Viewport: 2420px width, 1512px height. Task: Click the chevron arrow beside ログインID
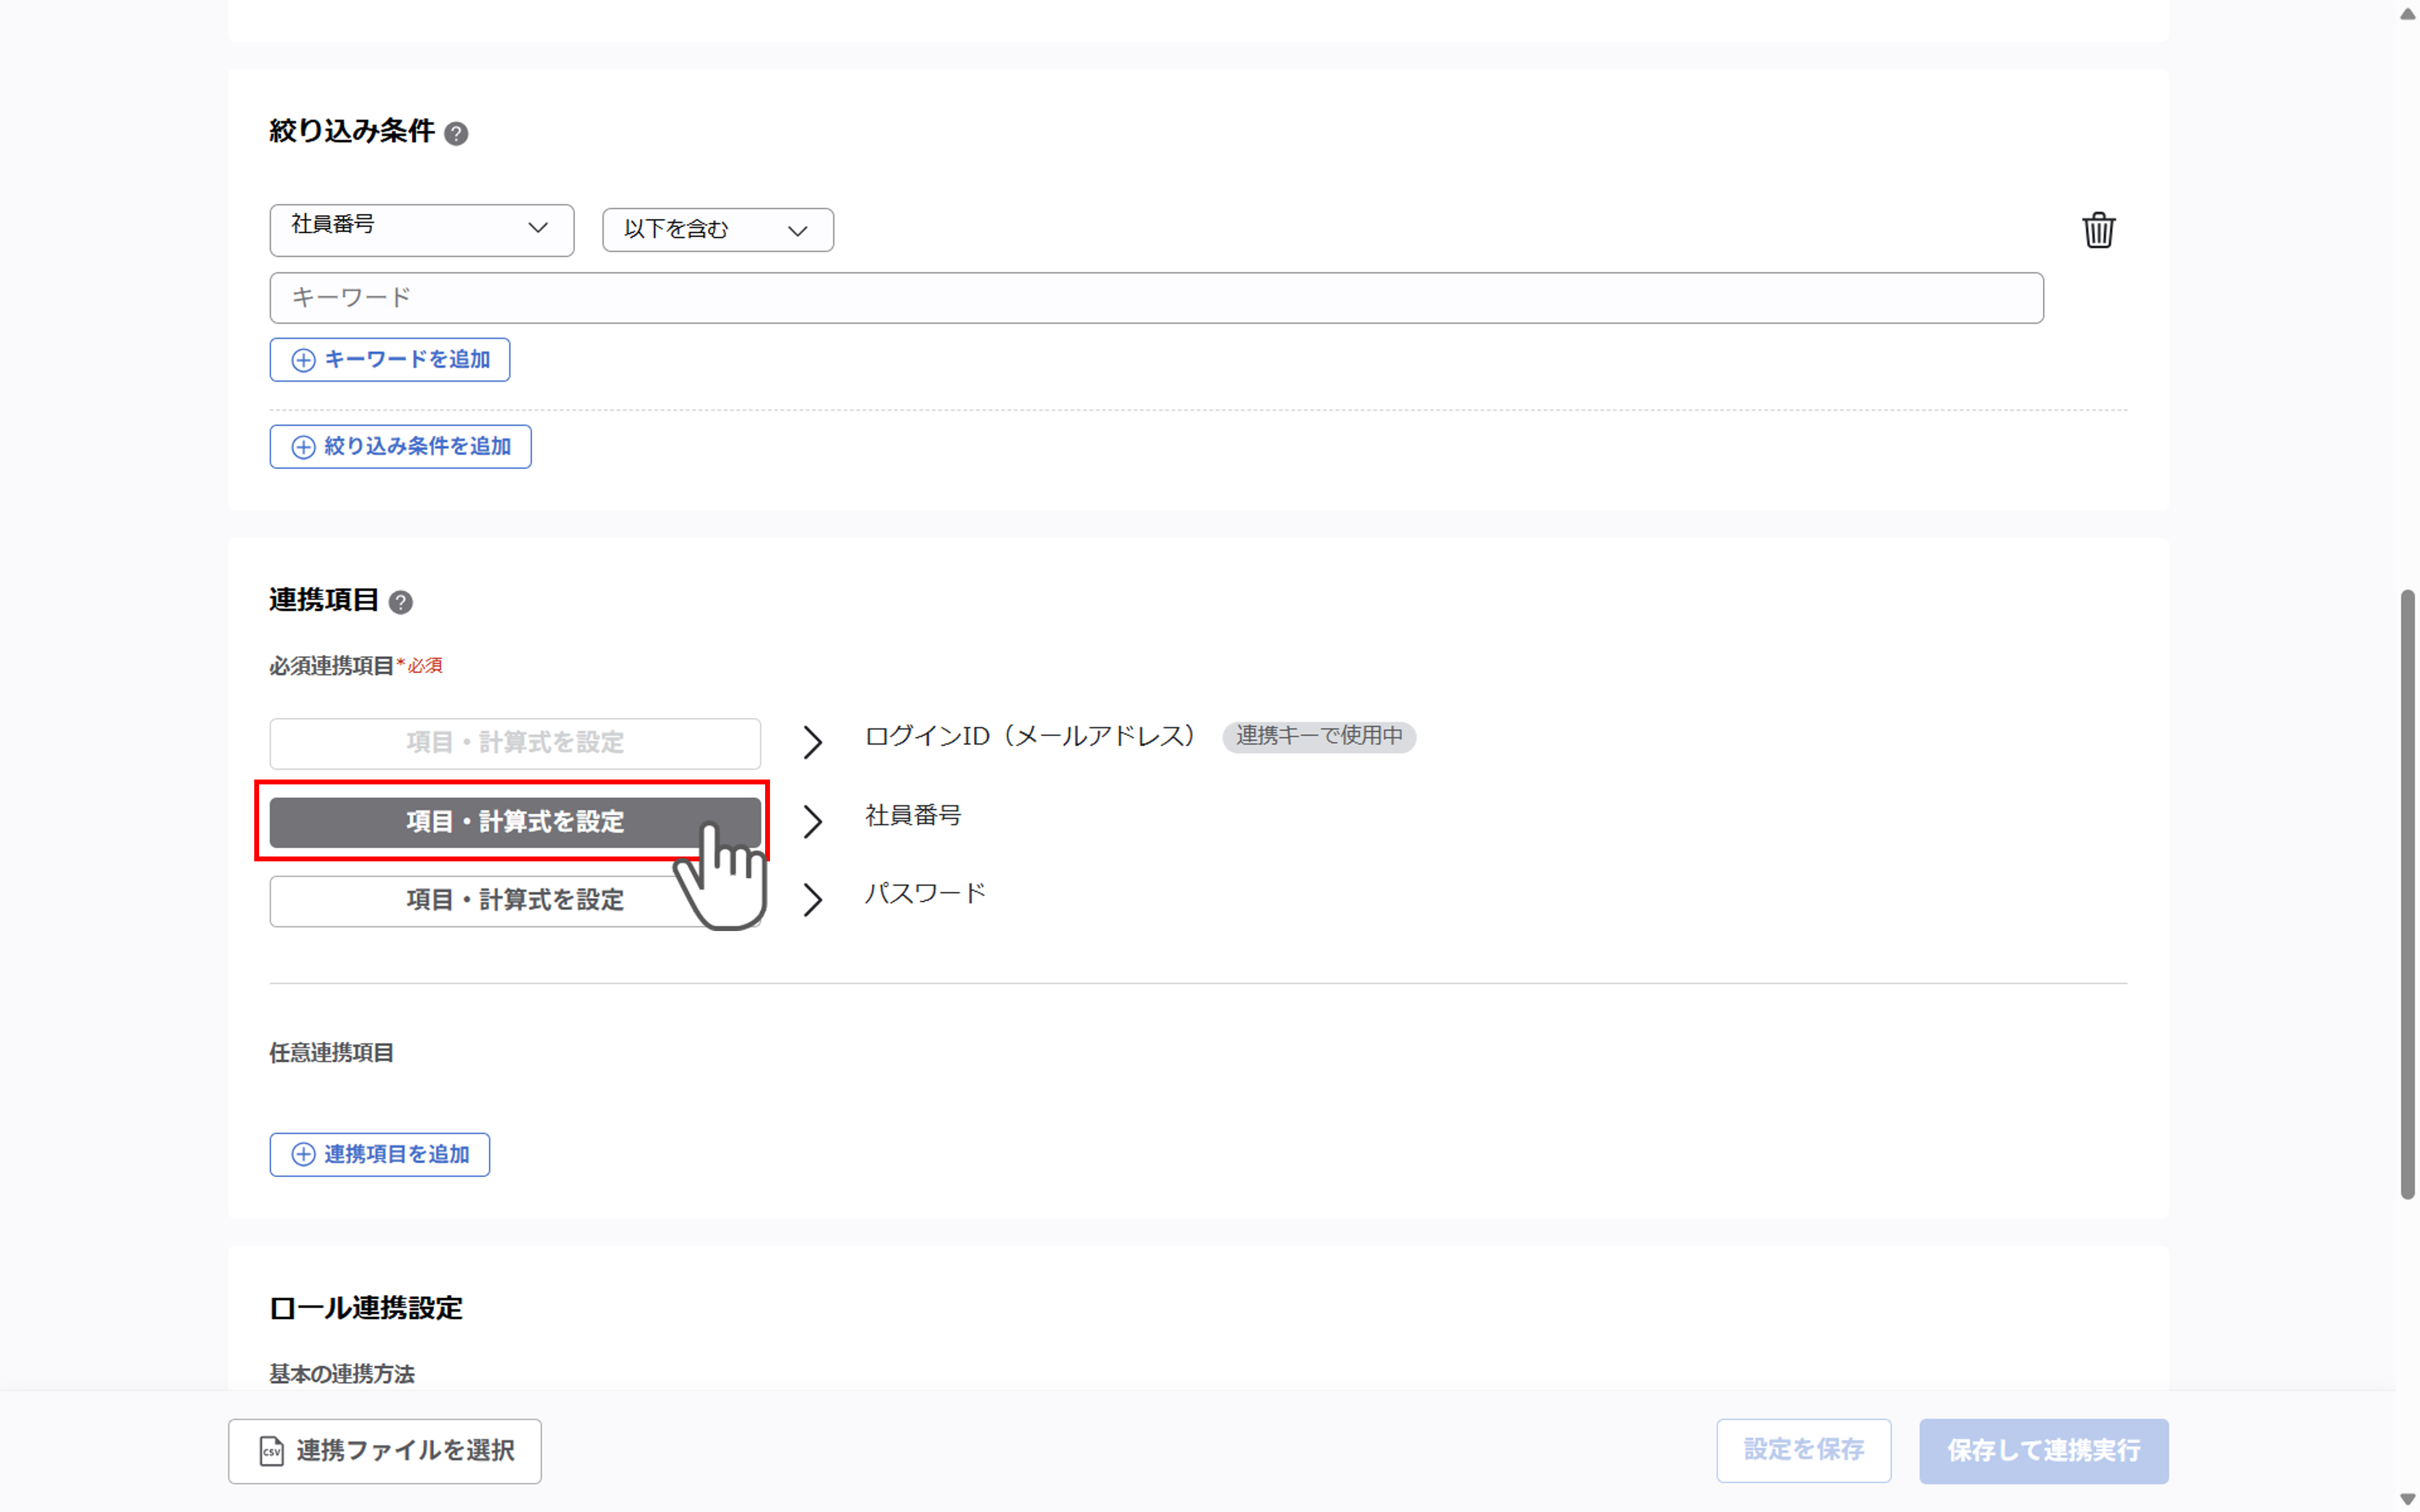click(x=813, y=743)
